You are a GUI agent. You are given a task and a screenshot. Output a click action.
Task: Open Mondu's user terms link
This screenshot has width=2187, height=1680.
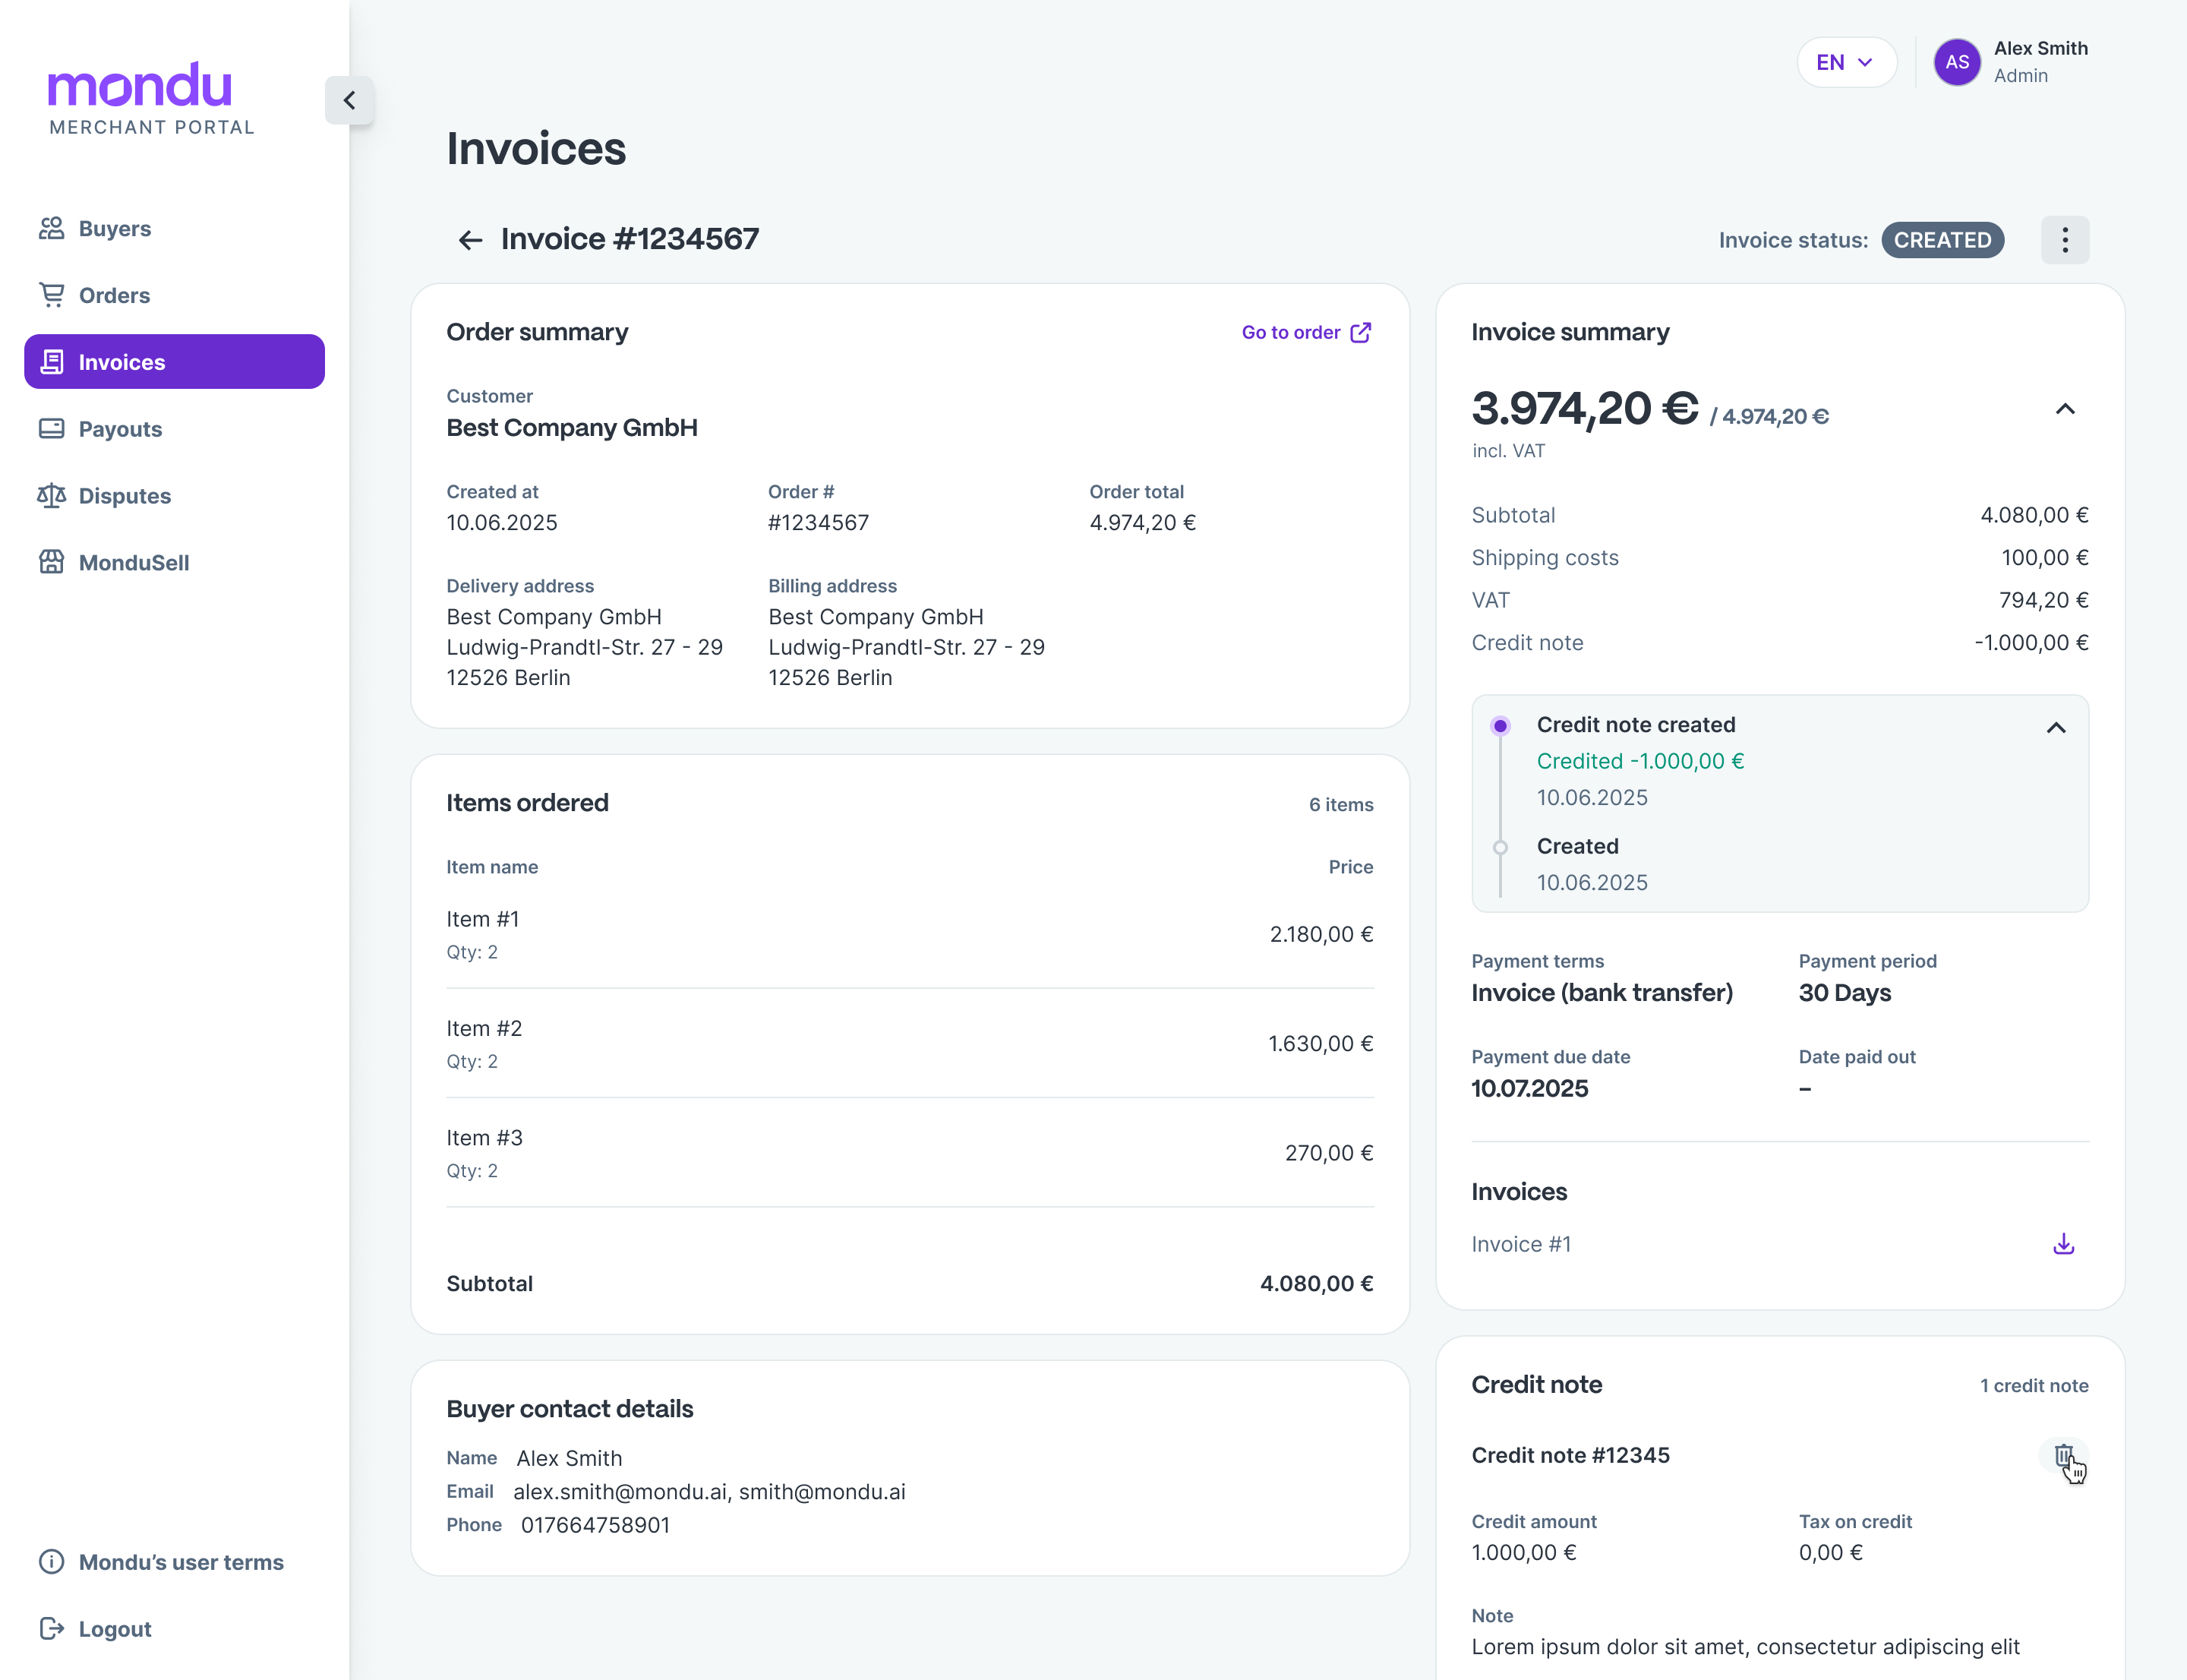[x=180, y=1562]
